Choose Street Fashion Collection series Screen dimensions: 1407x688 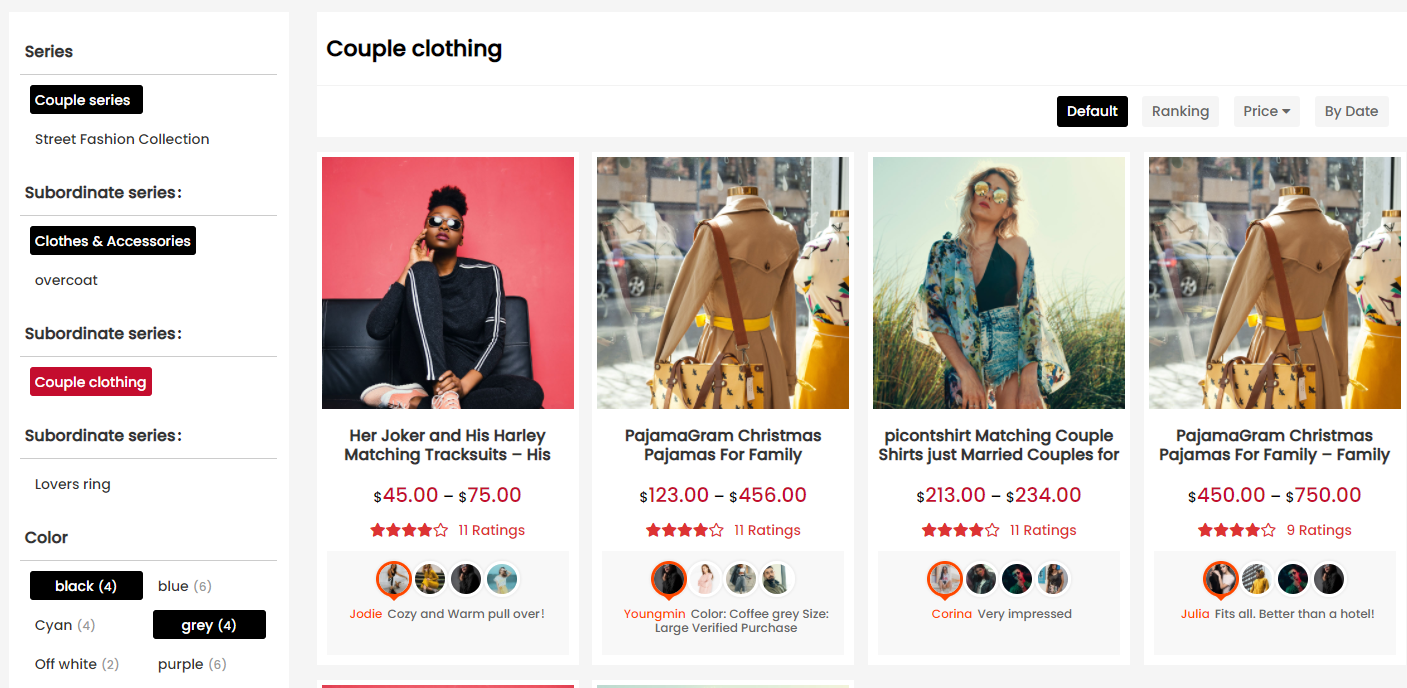[122, 139]
